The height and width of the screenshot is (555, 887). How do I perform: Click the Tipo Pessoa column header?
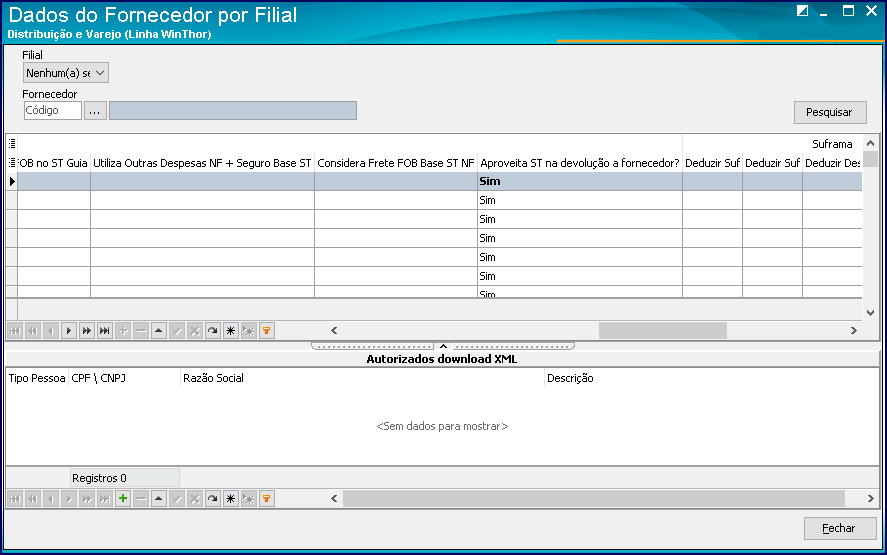(37, 378)
